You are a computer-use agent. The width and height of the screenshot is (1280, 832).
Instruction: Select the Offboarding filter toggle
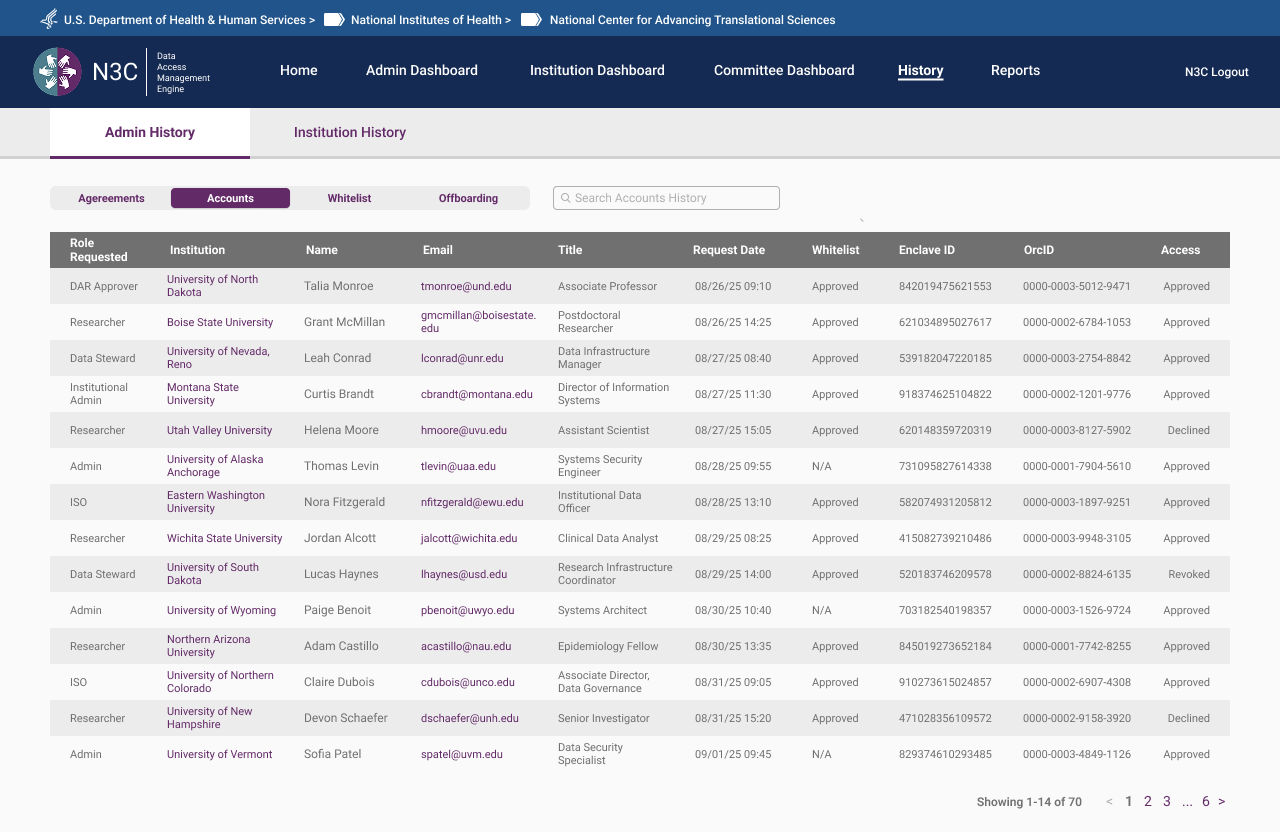(x=468, y=199)
